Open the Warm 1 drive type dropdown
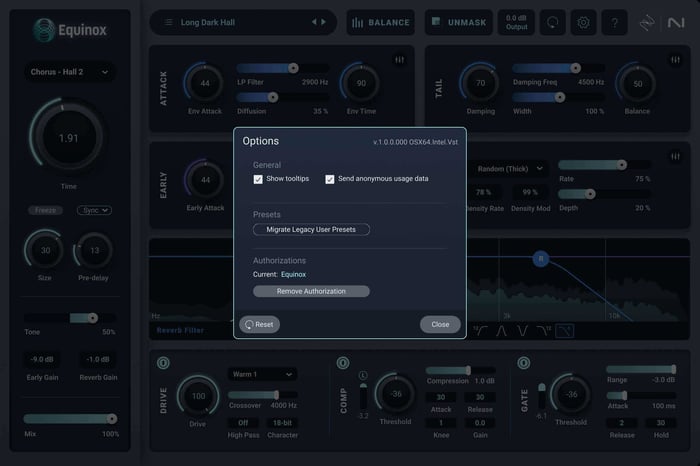The image size is (700, 466). tap(262, 374)
